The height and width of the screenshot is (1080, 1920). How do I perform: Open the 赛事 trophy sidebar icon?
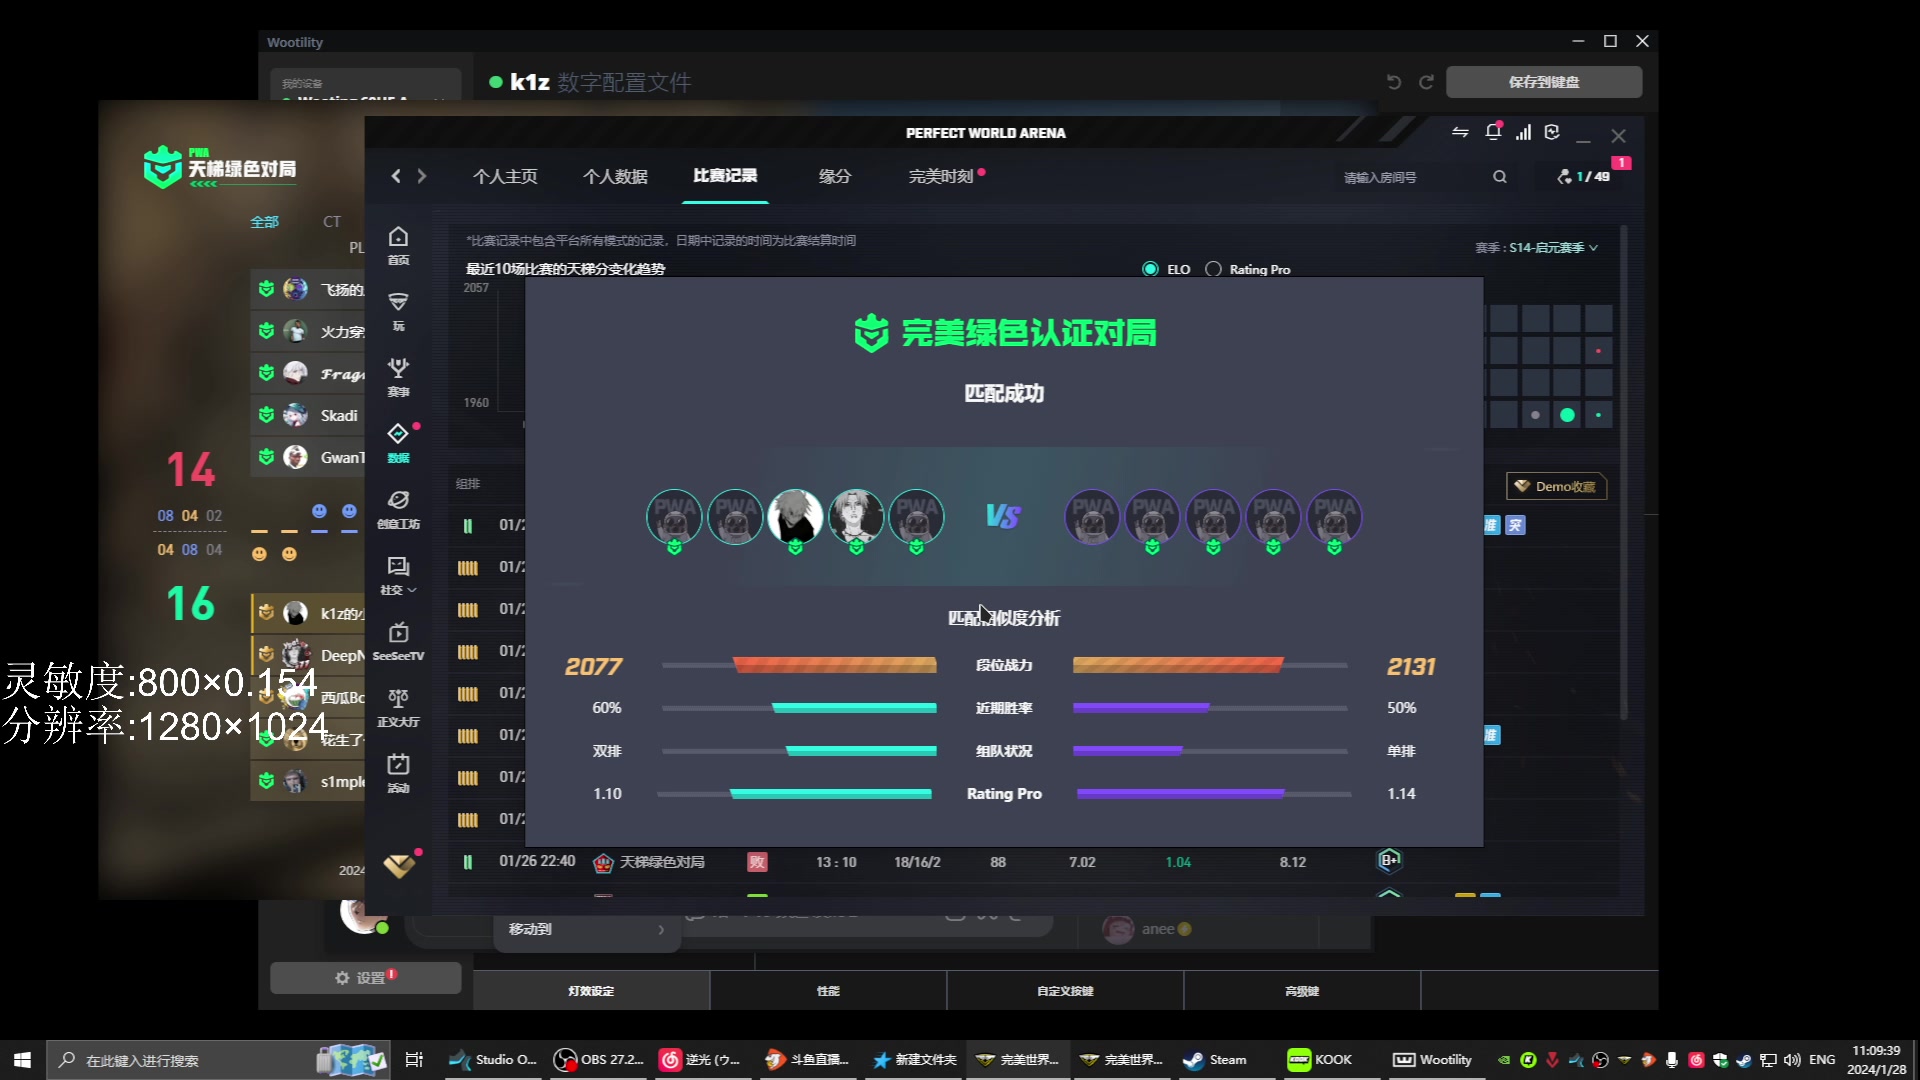tap(398, 377)
